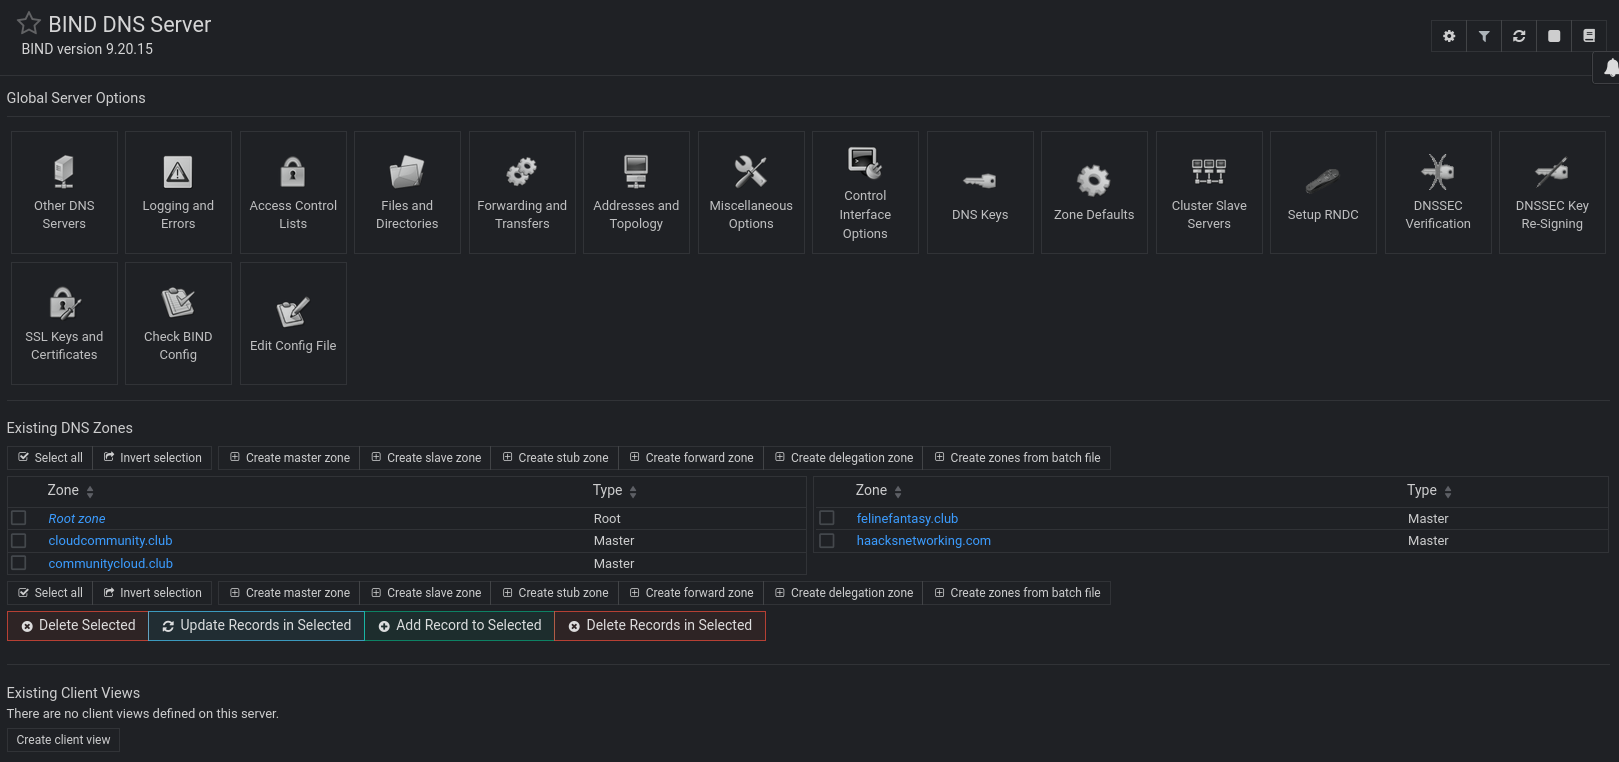Tick the cloudcommunity.club zone checkbox
The image size is (1619, 762).
(x=19, y=540)
